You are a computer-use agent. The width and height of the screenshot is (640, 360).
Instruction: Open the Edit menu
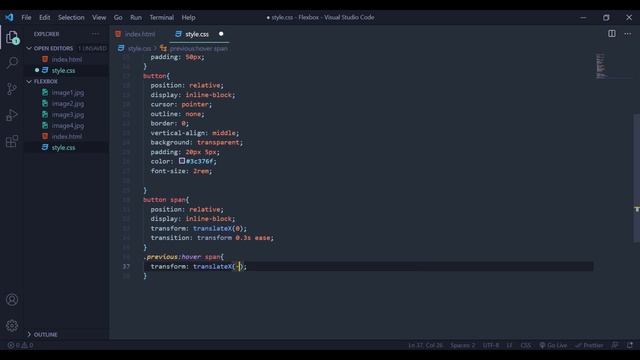point(44,18)
